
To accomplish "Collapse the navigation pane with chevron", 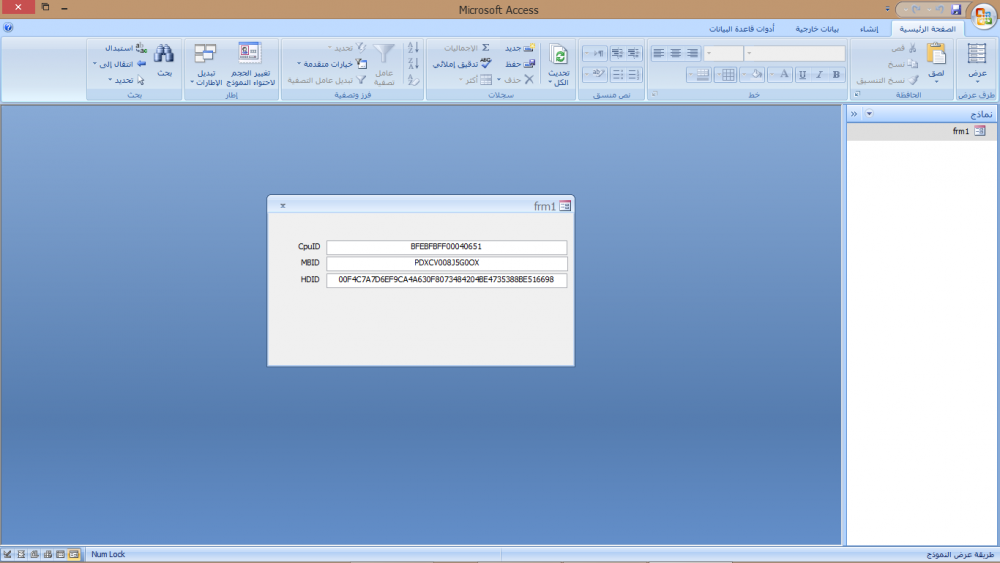I will pos(854,113).
